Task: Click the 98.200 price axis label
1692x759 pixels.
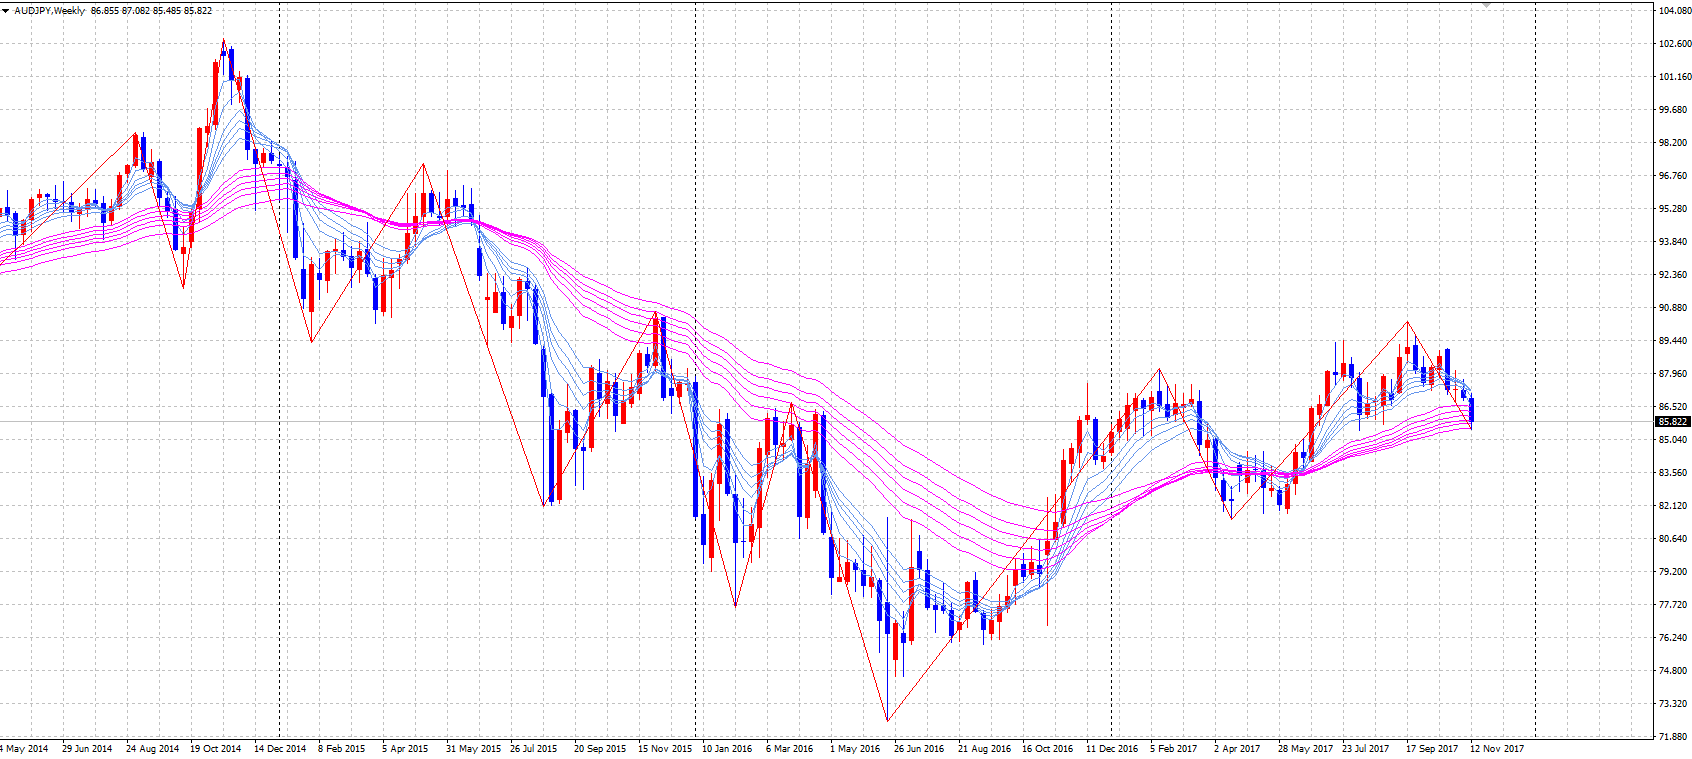Action: [1673, 143]
